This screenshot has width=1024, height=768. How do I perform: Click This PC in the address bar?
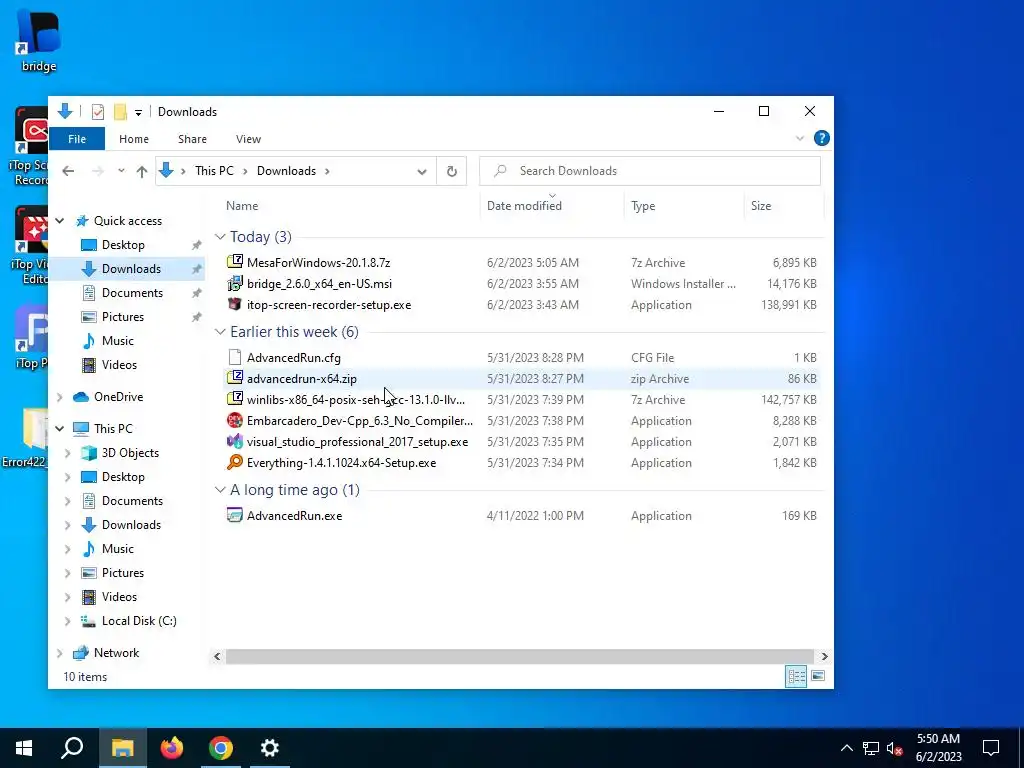tap(214, 171)
